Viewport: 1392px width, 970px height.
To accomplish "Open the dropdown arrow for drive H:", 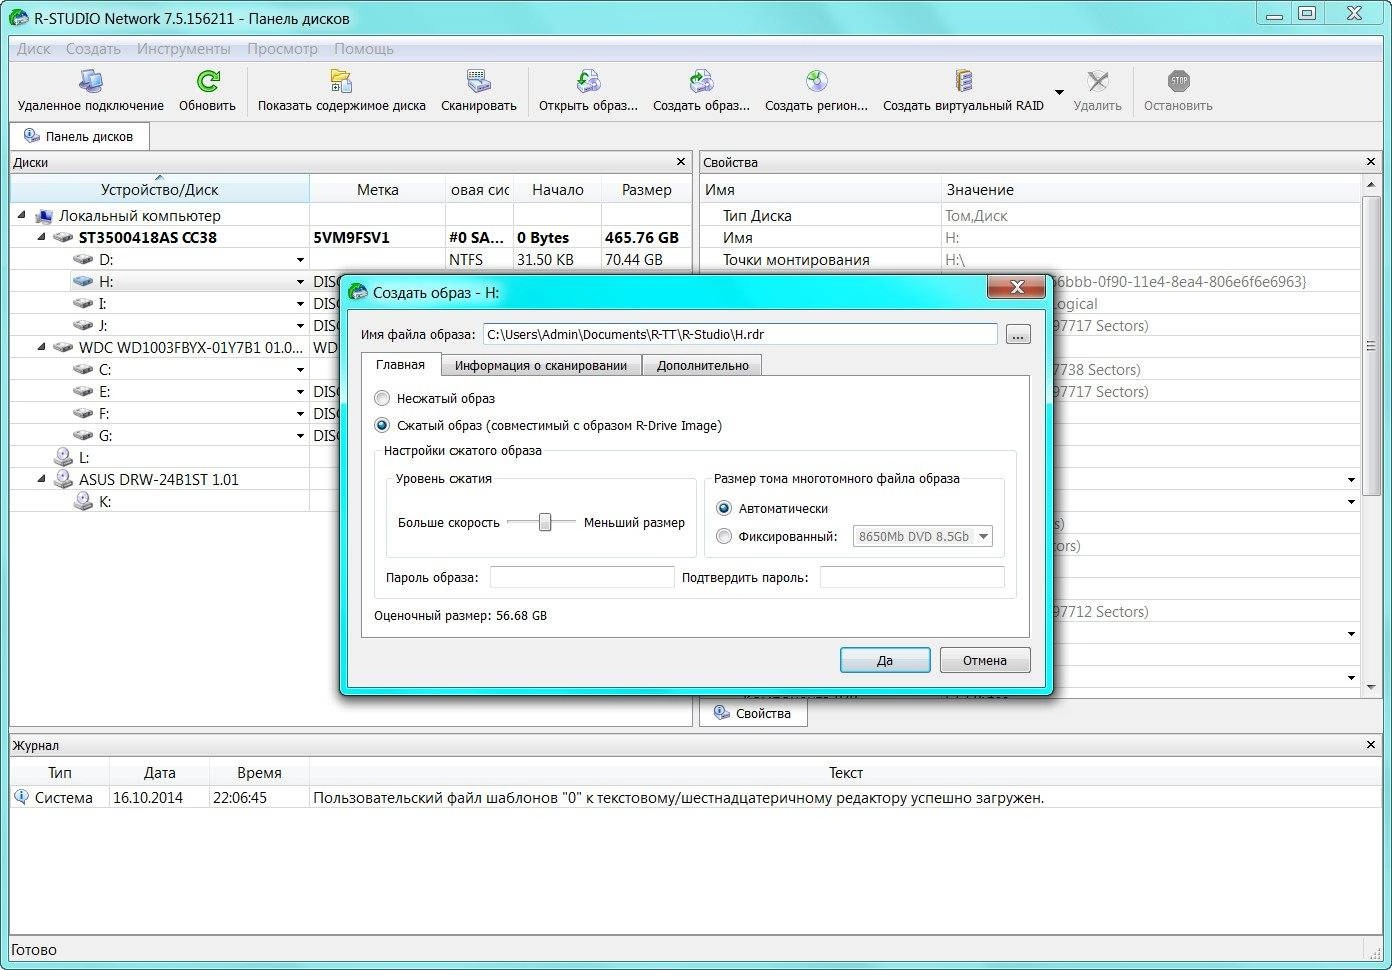I will (x=300, y=282).
